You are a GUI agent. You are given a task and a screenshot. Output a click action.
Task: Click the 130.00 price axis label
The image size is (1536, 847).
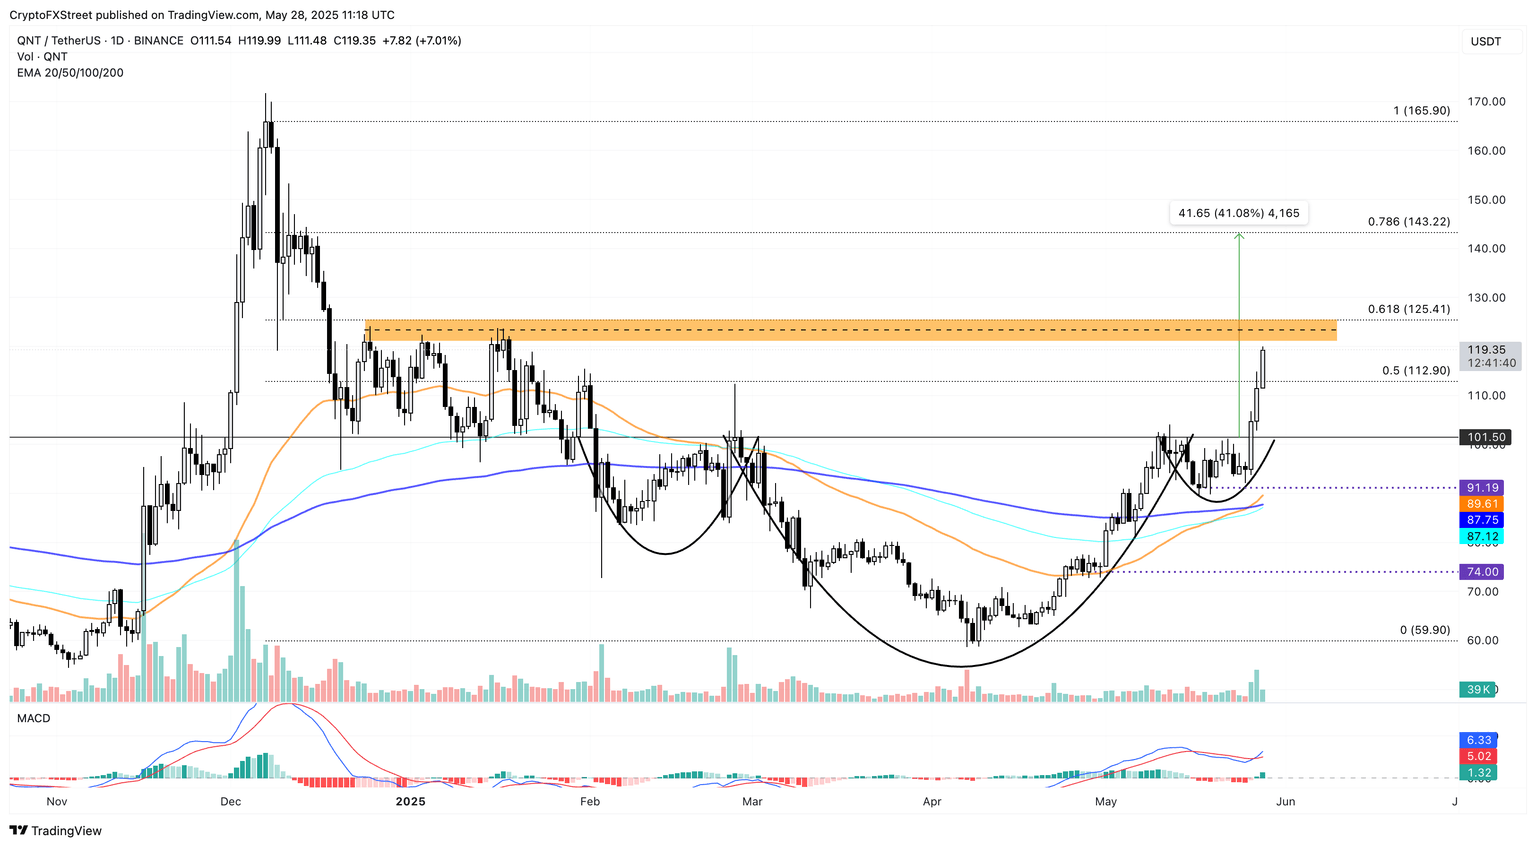point(1487,298)
